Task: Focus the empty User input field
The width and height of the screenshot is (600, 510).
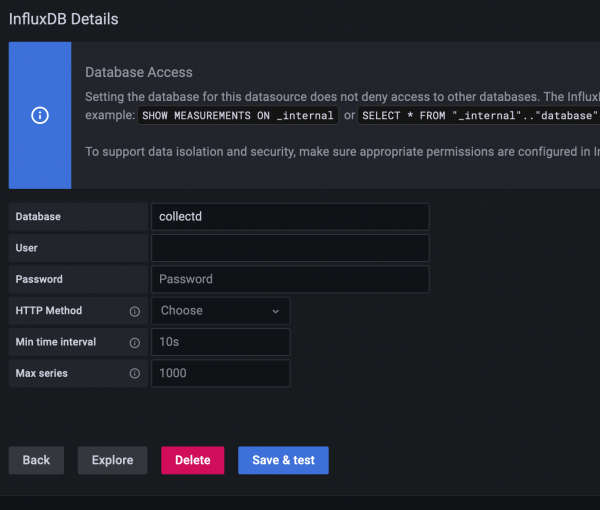Action: 290,248
